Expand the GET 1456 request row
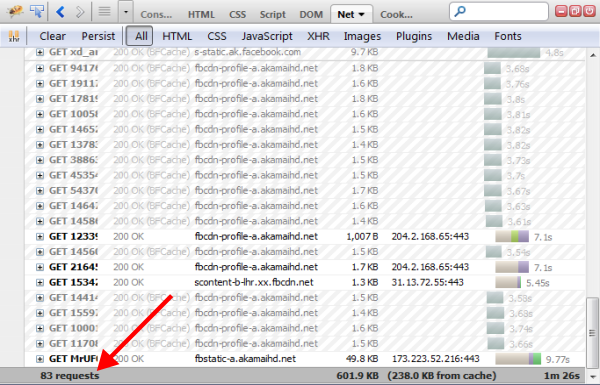 coord(40,252)
